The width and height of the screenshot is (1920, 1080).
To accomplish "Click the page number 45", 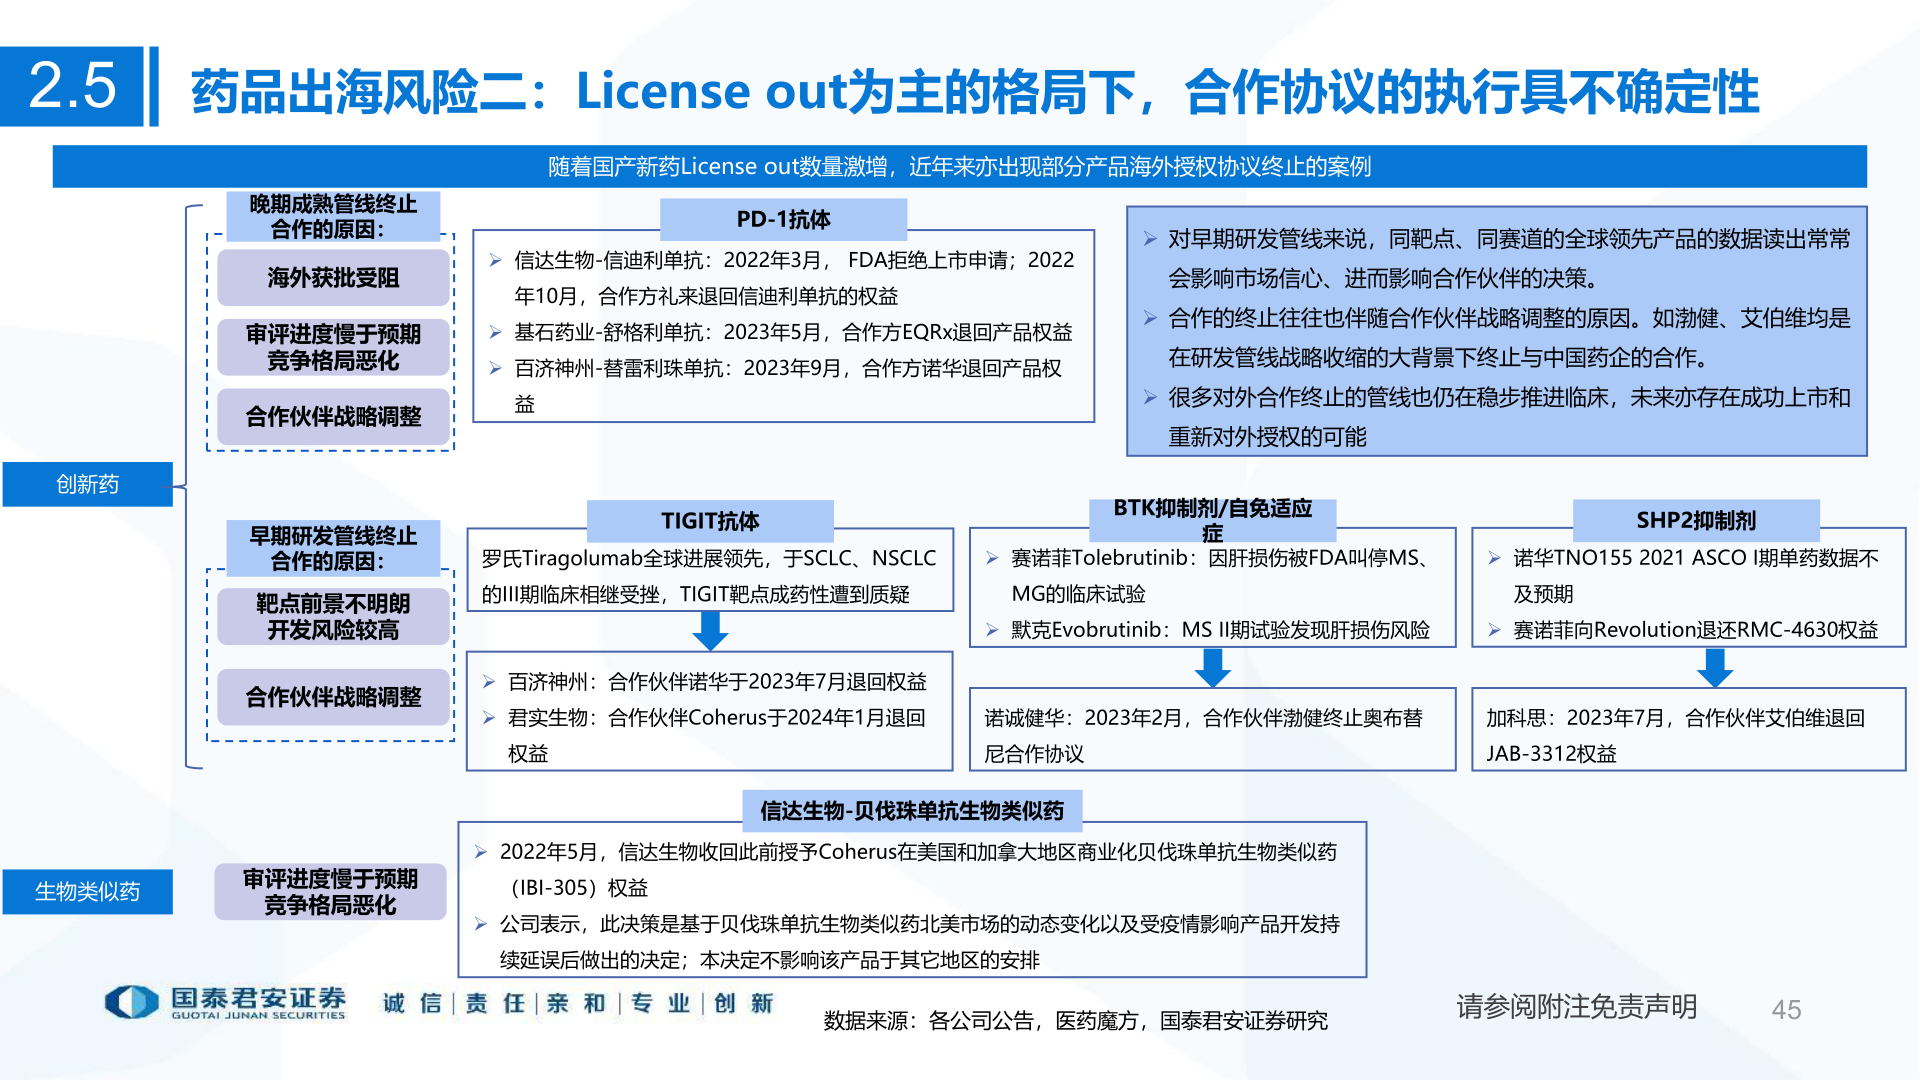I will [1786, 1010].
